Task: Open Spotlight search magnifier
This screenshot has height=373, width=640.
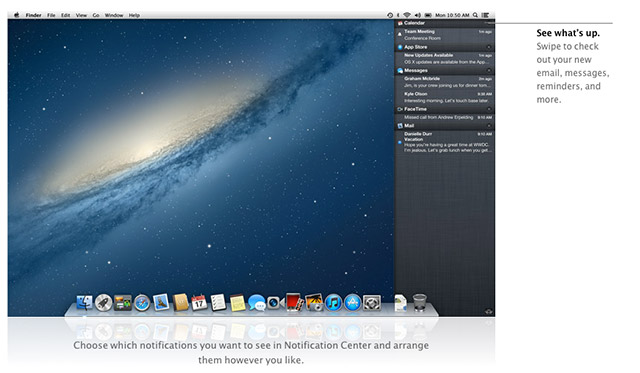Action: tap(476, 15)
